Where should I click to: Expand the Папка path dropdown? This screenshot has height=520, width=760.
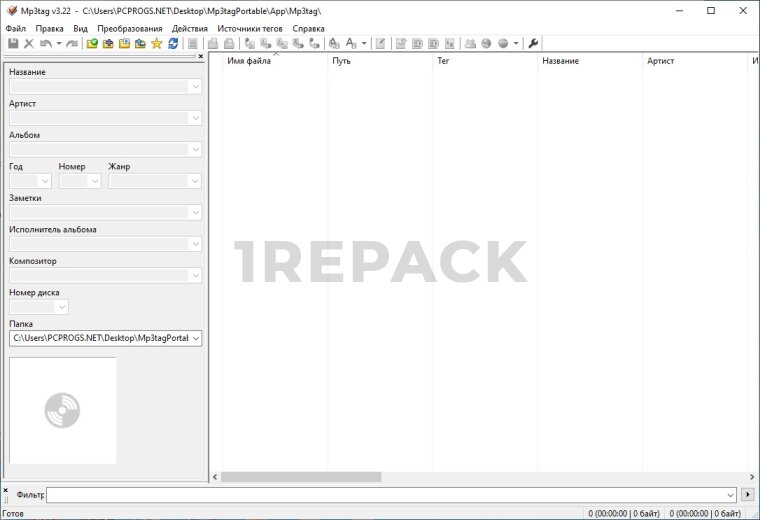[x=195, y=338]
